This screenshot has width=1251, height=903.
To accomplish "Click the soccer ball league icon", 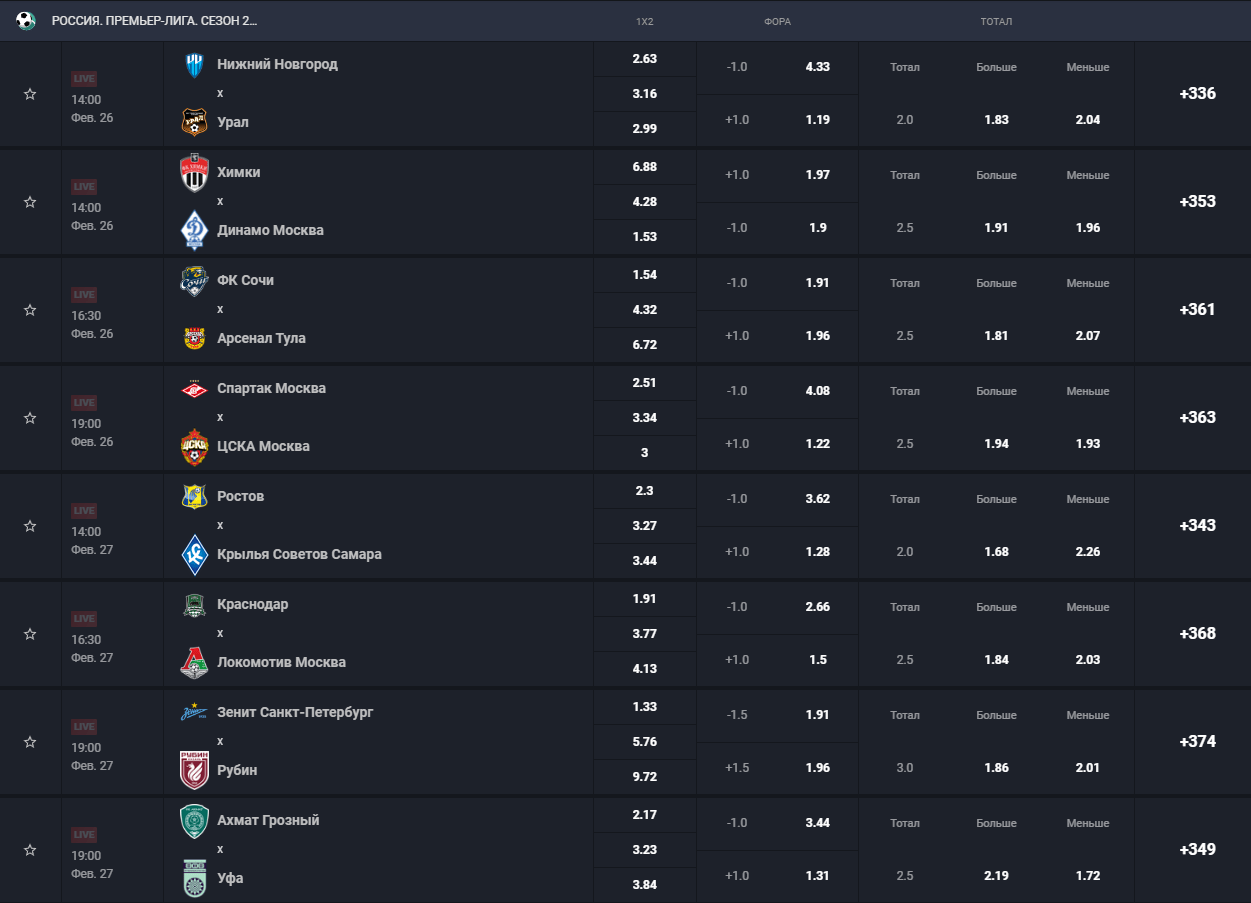I will click(x=25, y=20).
